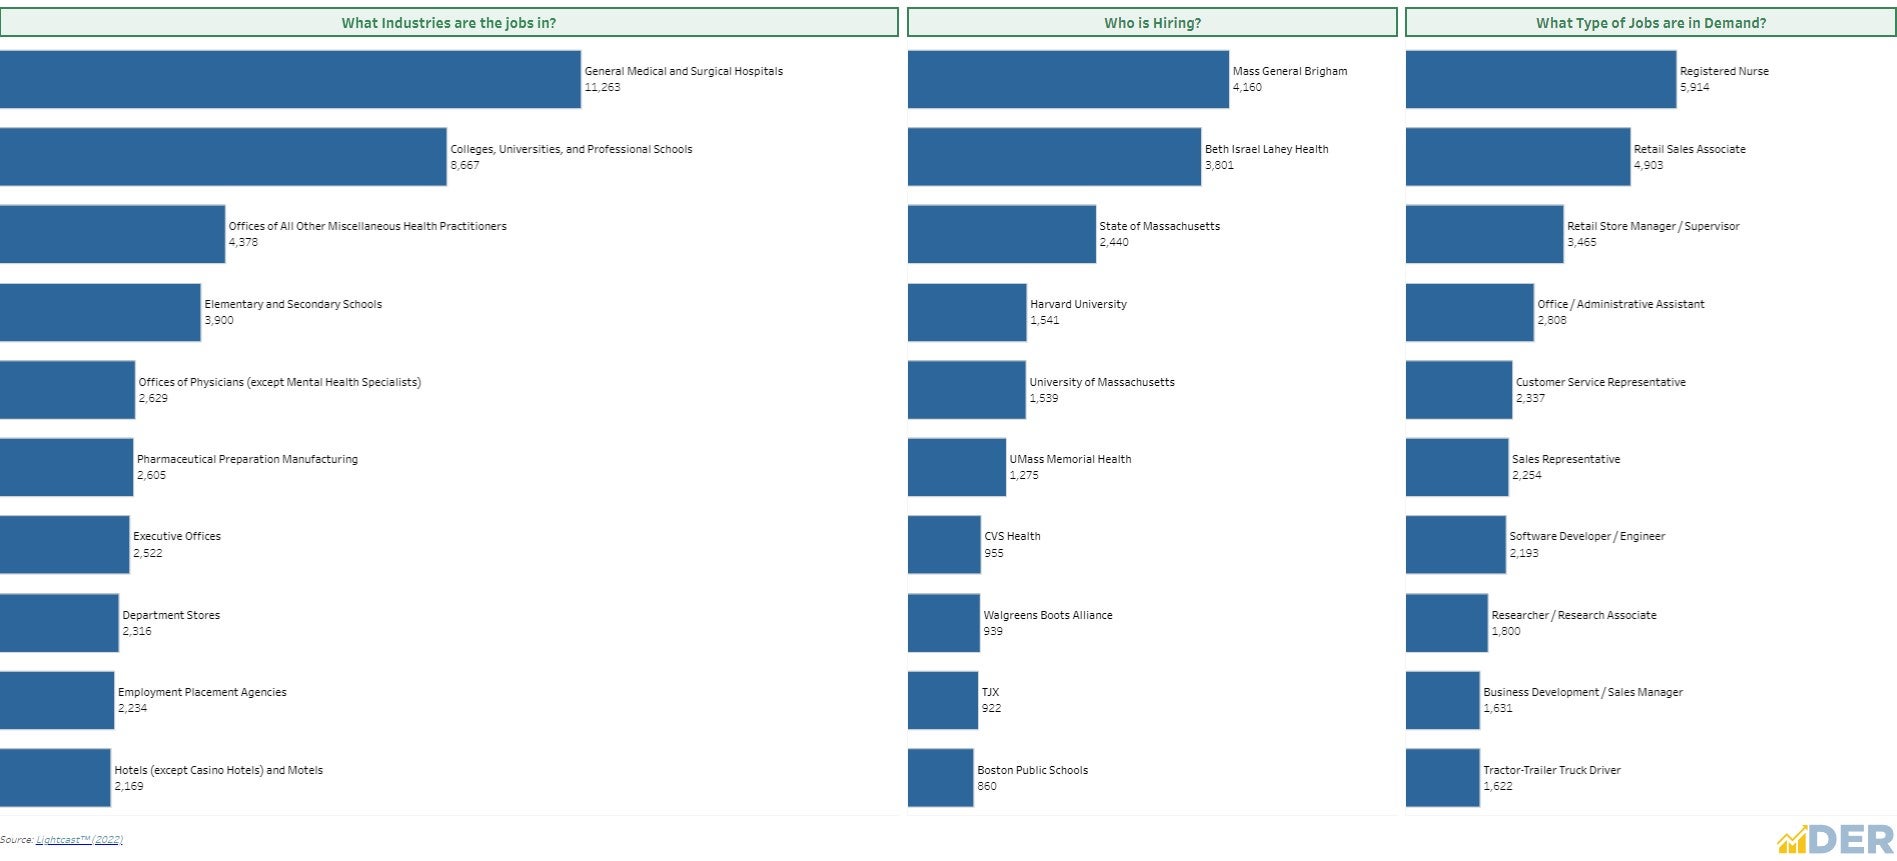This screenshot has height=861, width=1897.
Task: Select the State of Massachusetts bar
Action: pos(1001,235)
